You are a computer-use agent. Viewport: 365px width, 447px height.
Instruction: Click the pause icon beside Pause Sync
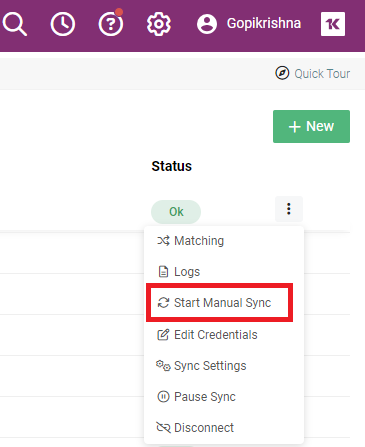tap(163, 397)
